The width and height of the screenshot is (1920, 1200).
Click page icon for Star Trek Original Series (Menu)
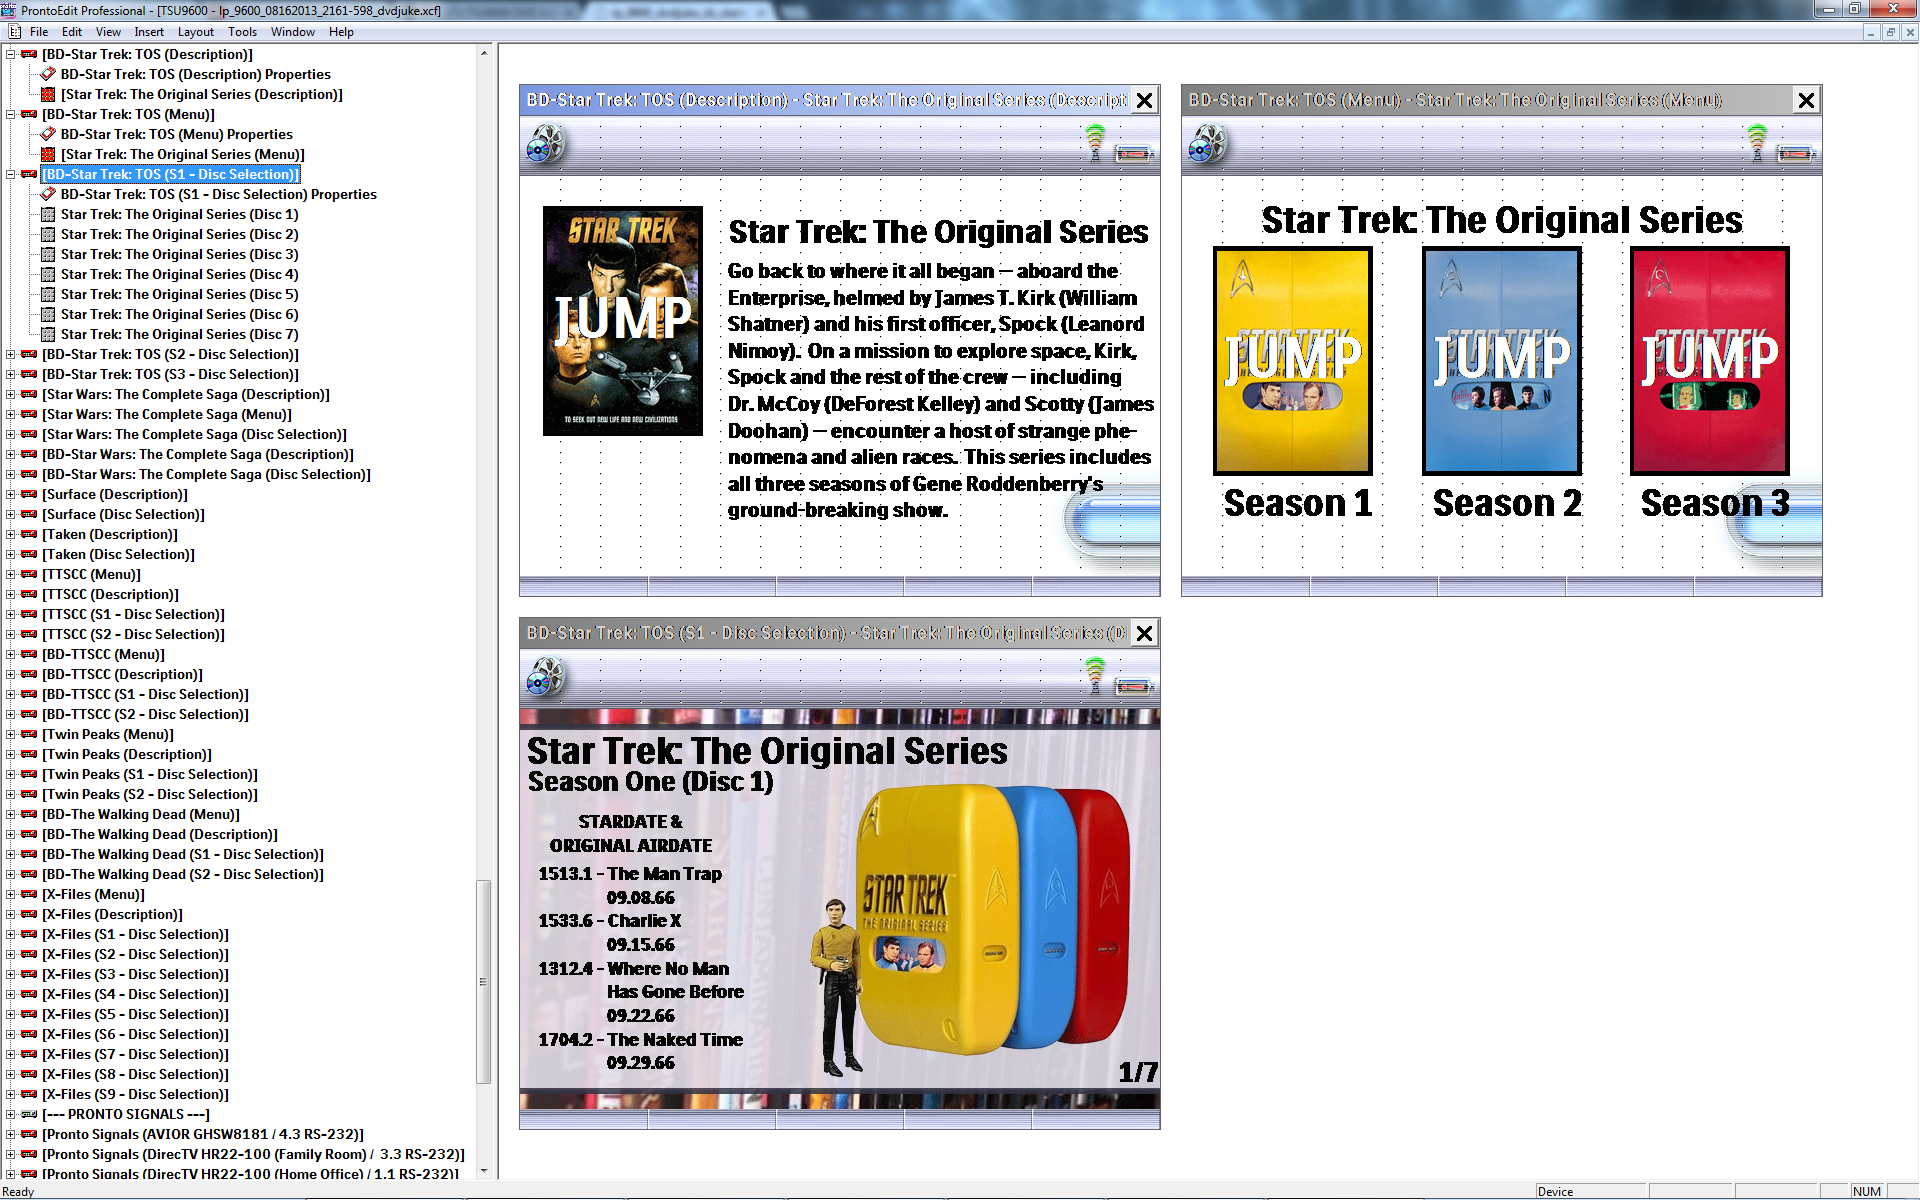[x=48, y=154]
